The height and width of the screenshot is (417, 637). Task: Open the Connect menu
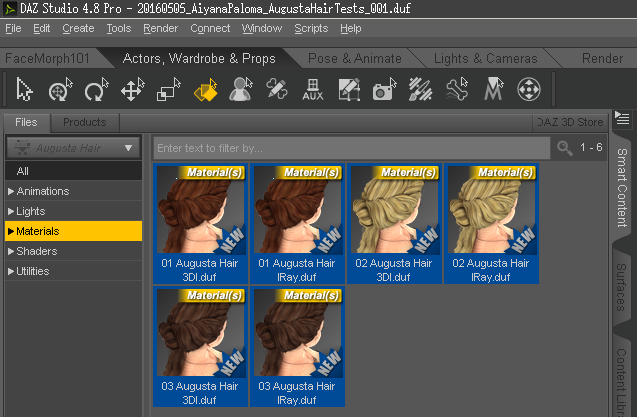click(210, 28)
